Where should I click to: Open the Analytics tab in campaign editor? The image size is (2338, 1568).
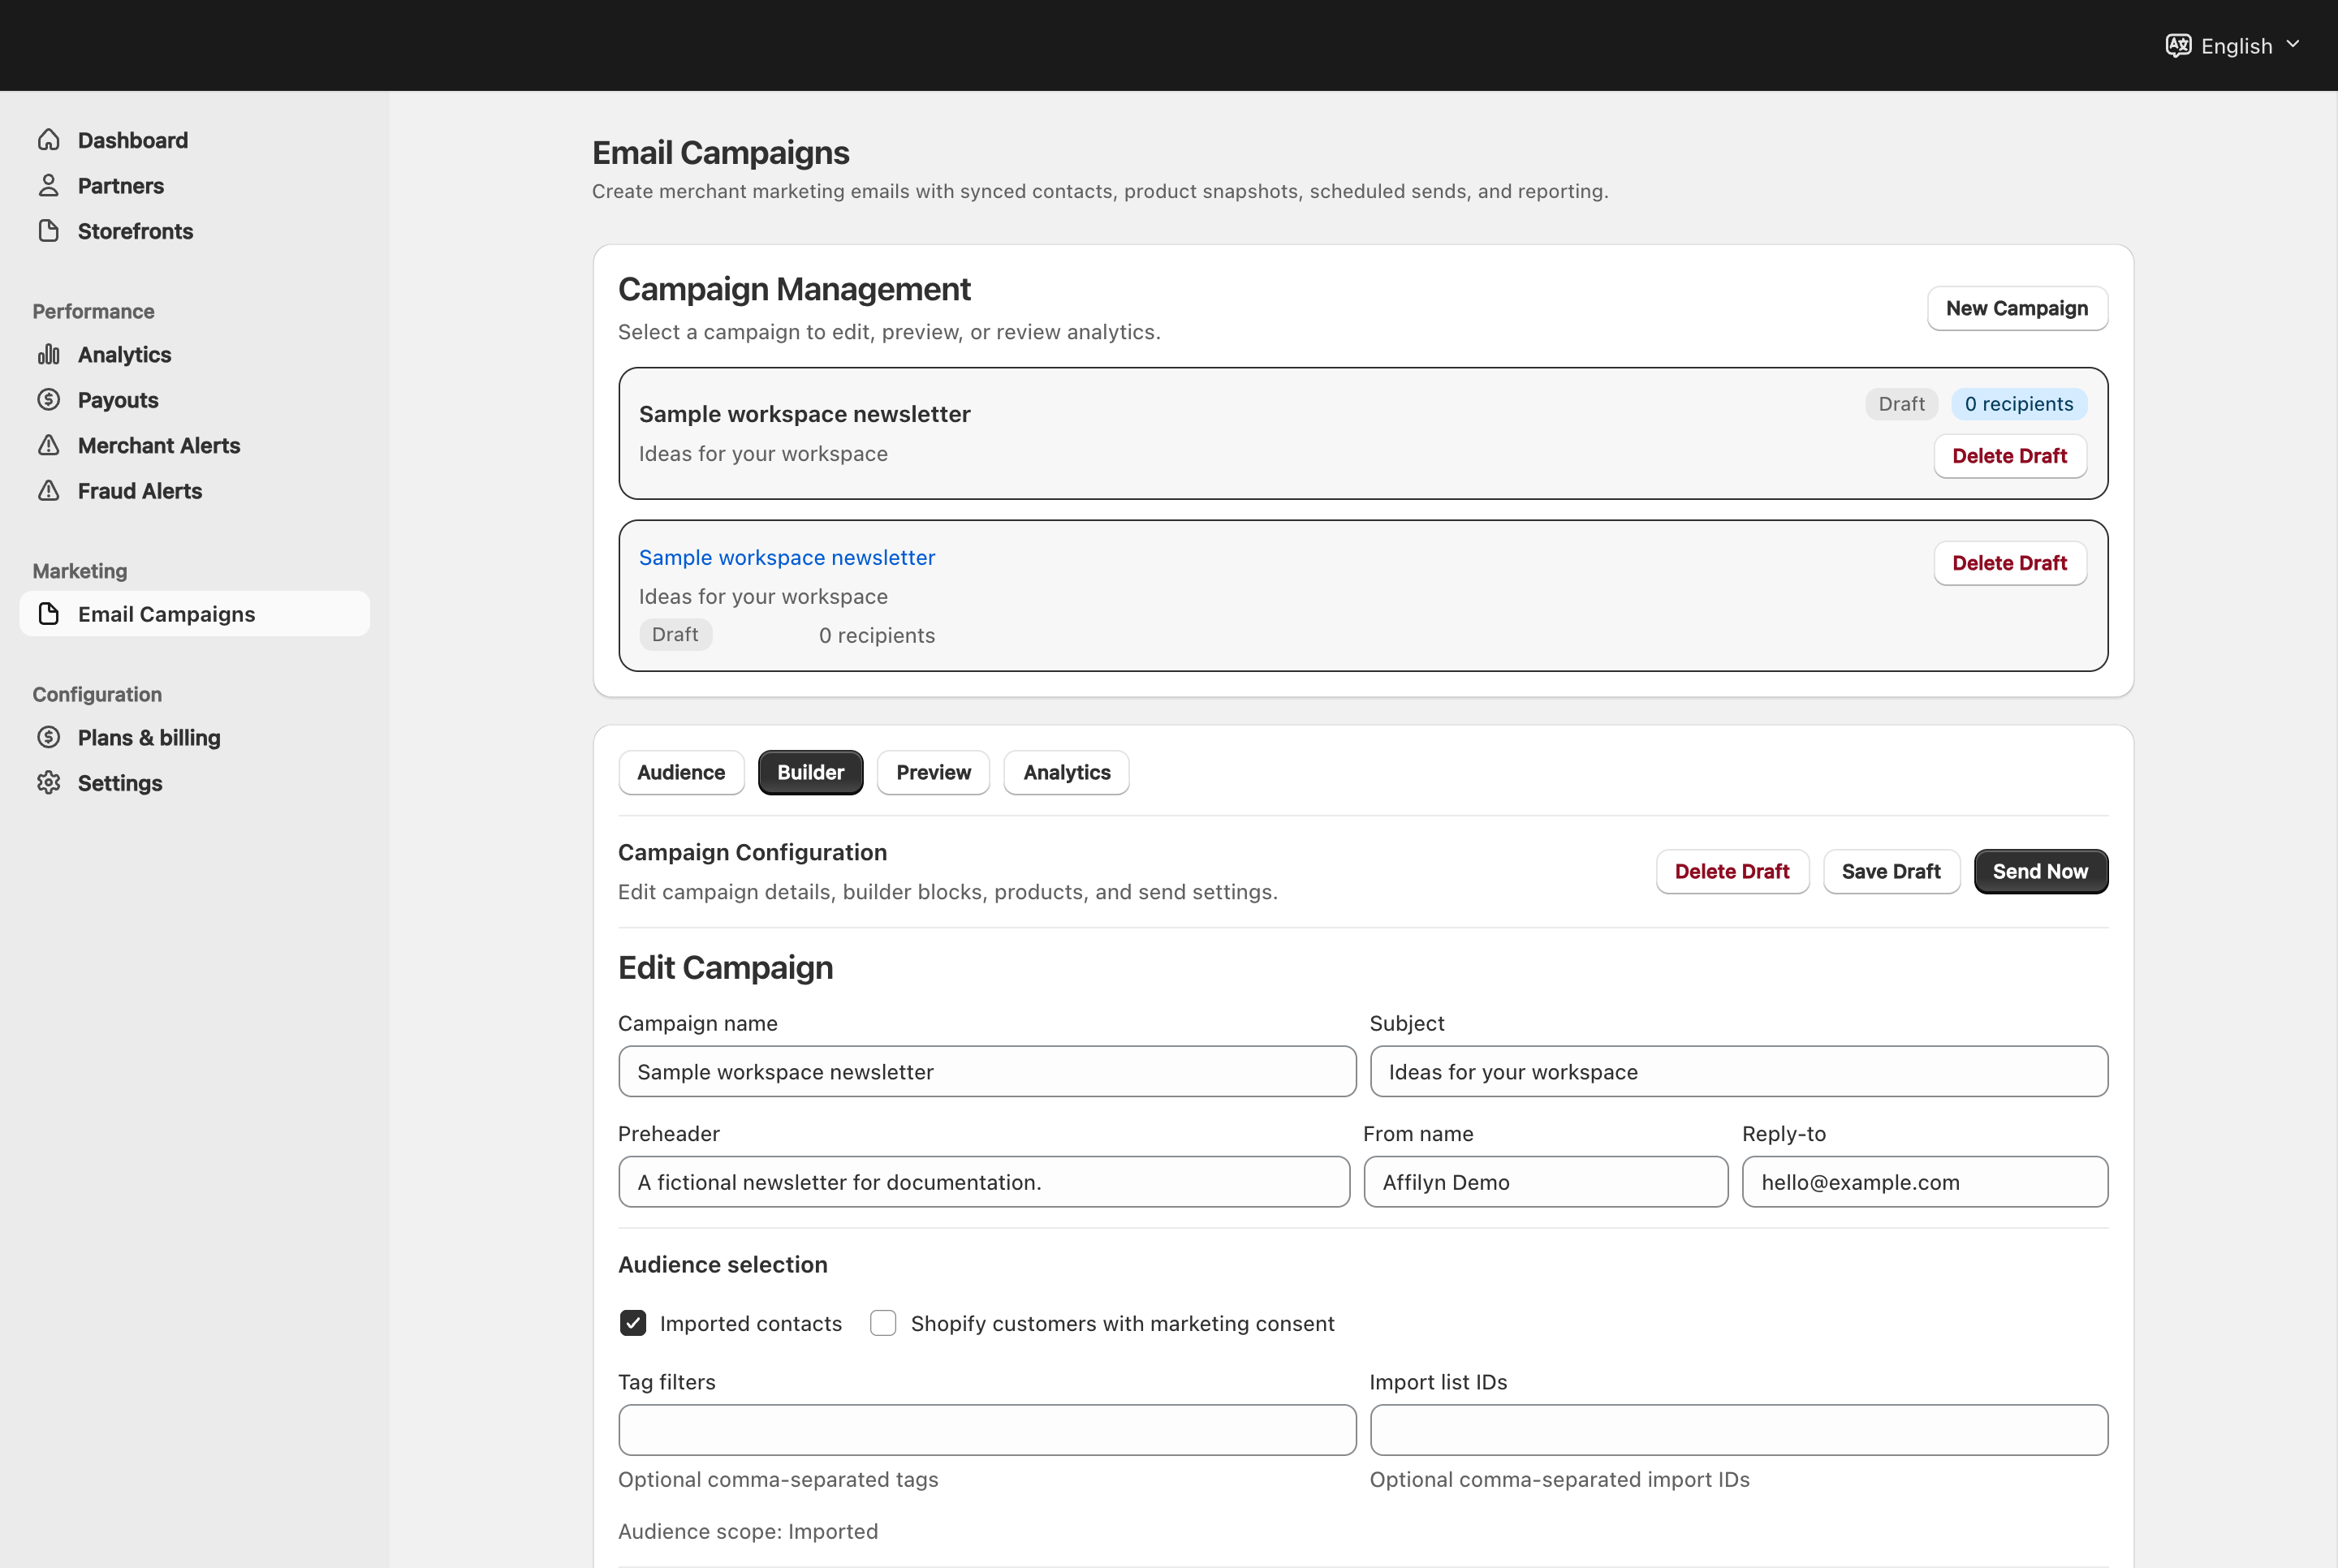click(x=1066, y=772)
